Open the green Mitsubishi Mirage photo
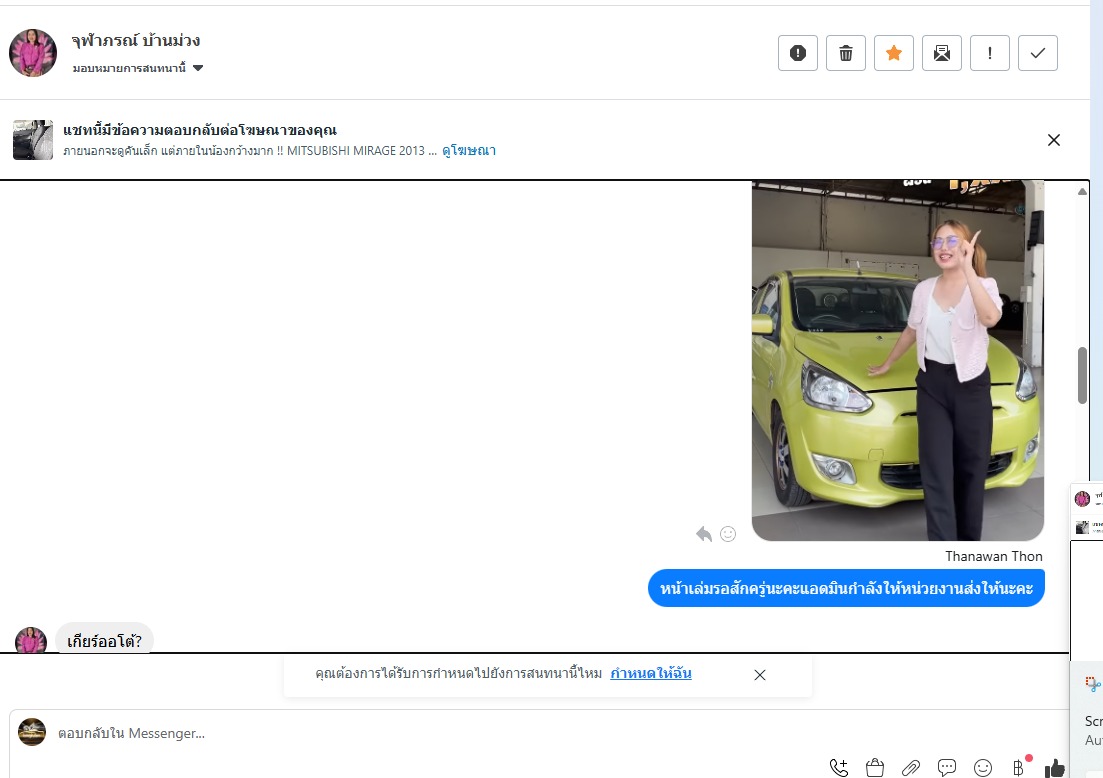The width and height of the screenshot is (1103, 778). coord(897,360)
